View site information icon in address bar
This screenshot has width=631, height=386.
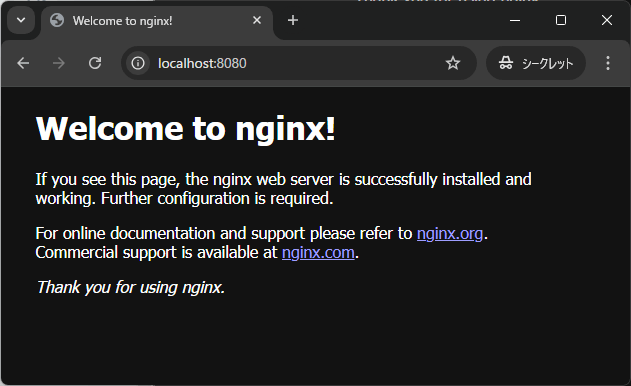click(138, 63)
